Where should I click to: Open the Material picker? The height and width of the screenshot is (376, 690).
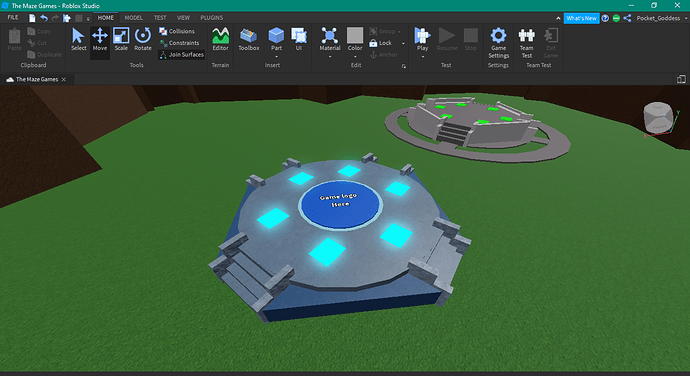[330, 40]
